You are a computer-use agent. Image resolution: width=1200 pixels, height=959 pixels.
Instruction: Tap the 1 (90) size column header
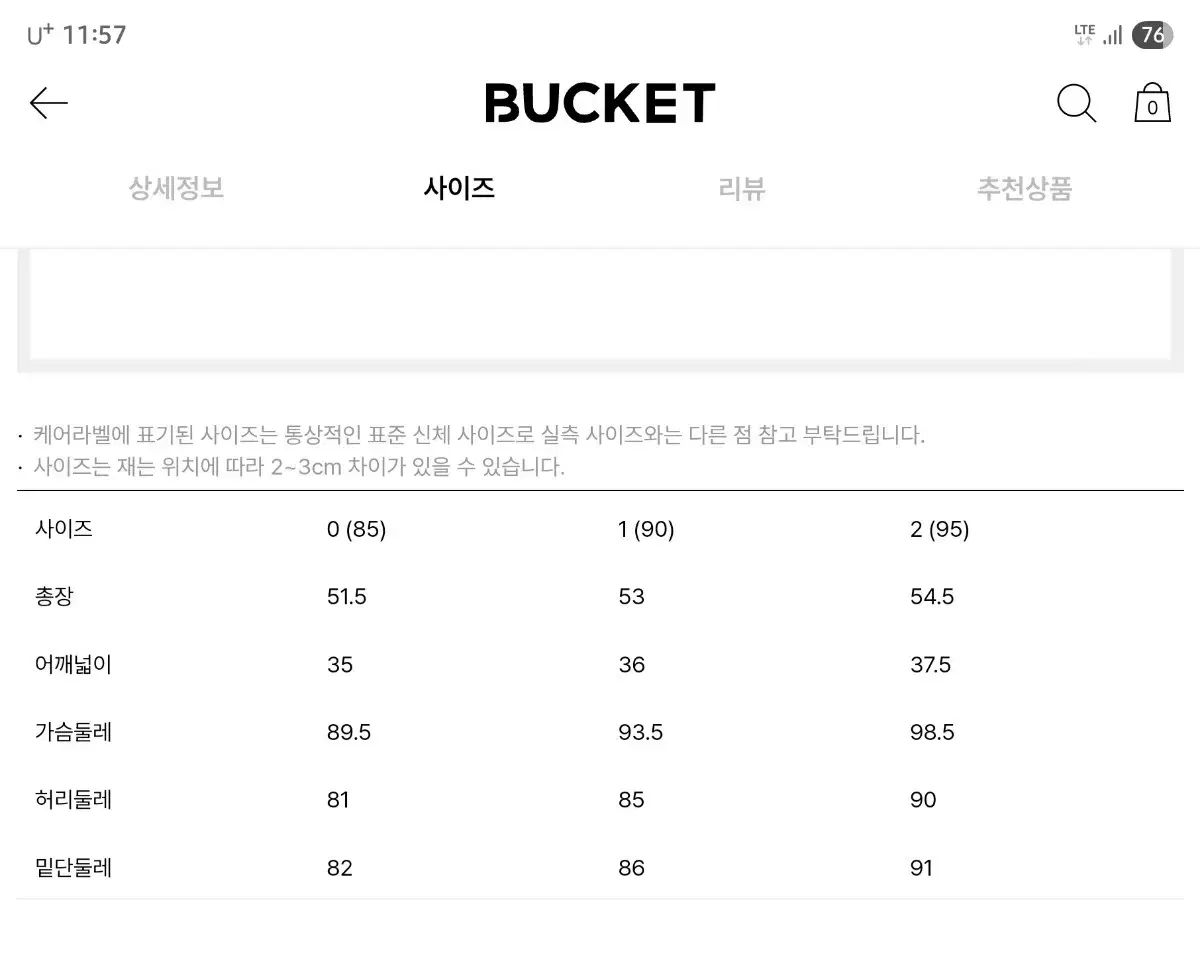pyautogui.click(x=646, y=529)
